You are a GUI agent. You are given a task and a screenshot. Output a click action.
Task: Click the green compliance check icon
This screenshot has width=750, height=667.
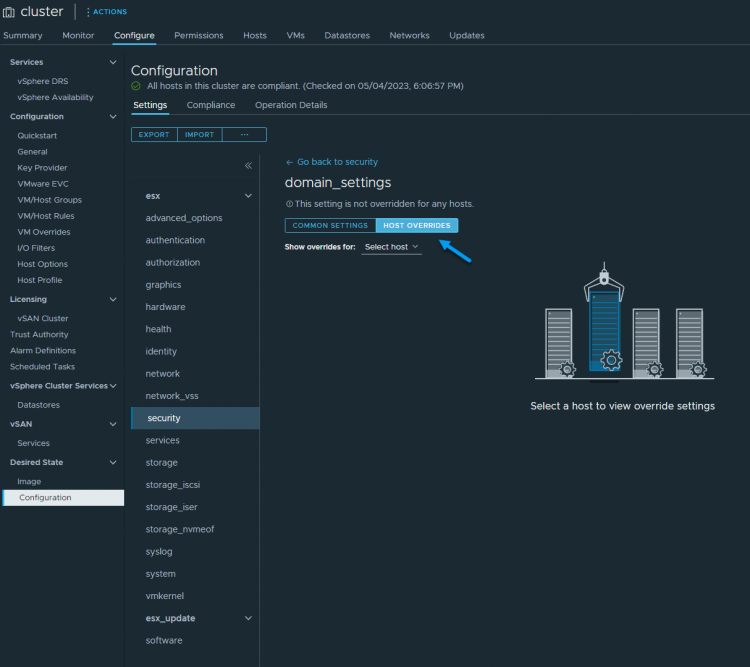136,86
